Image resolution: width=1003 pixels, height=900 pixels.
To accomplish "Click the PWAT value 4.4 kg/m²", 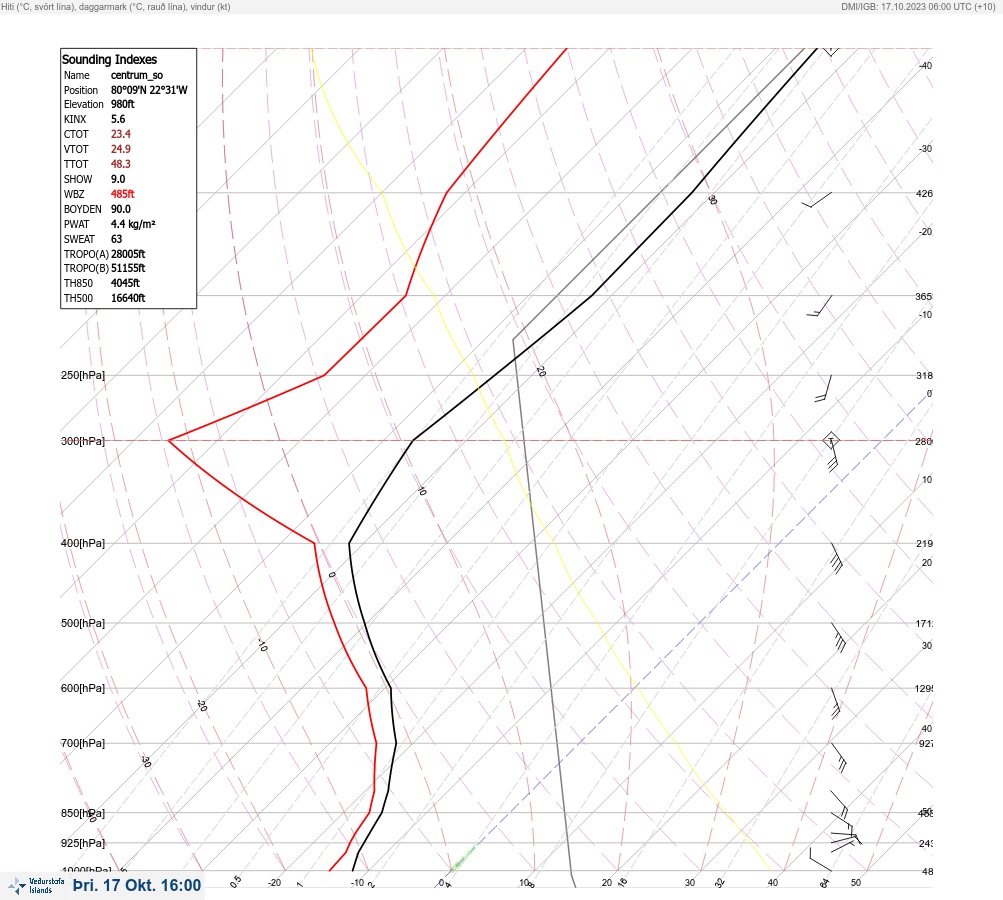I will tap(133, 224).
